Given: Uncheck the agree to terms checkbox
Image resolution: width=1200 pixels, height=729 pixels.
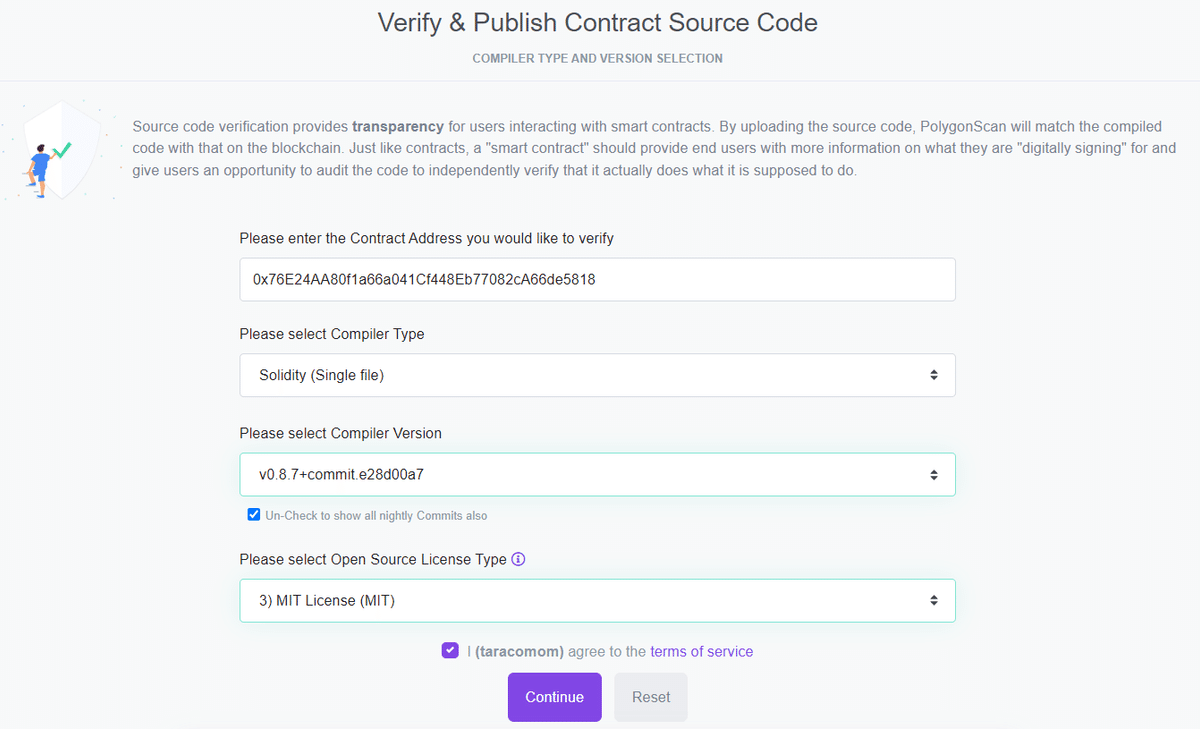Looking at the screenshot, I should [x=450, y=651].
